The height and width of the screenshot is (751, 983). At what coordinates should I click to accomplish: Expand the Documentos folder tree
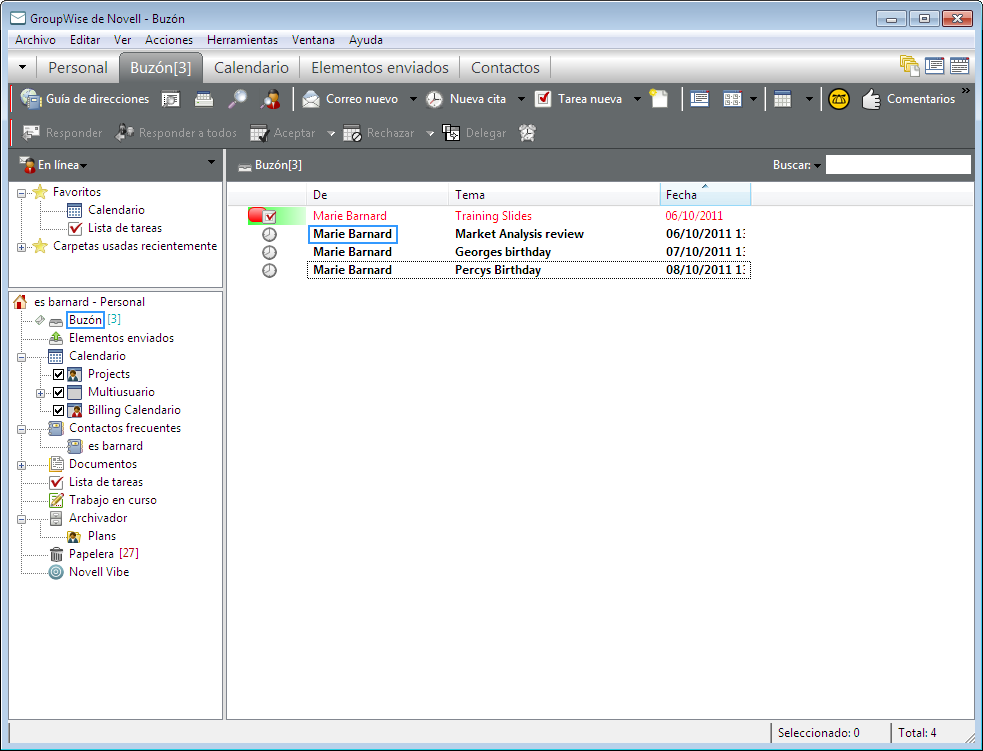[22, 464]
